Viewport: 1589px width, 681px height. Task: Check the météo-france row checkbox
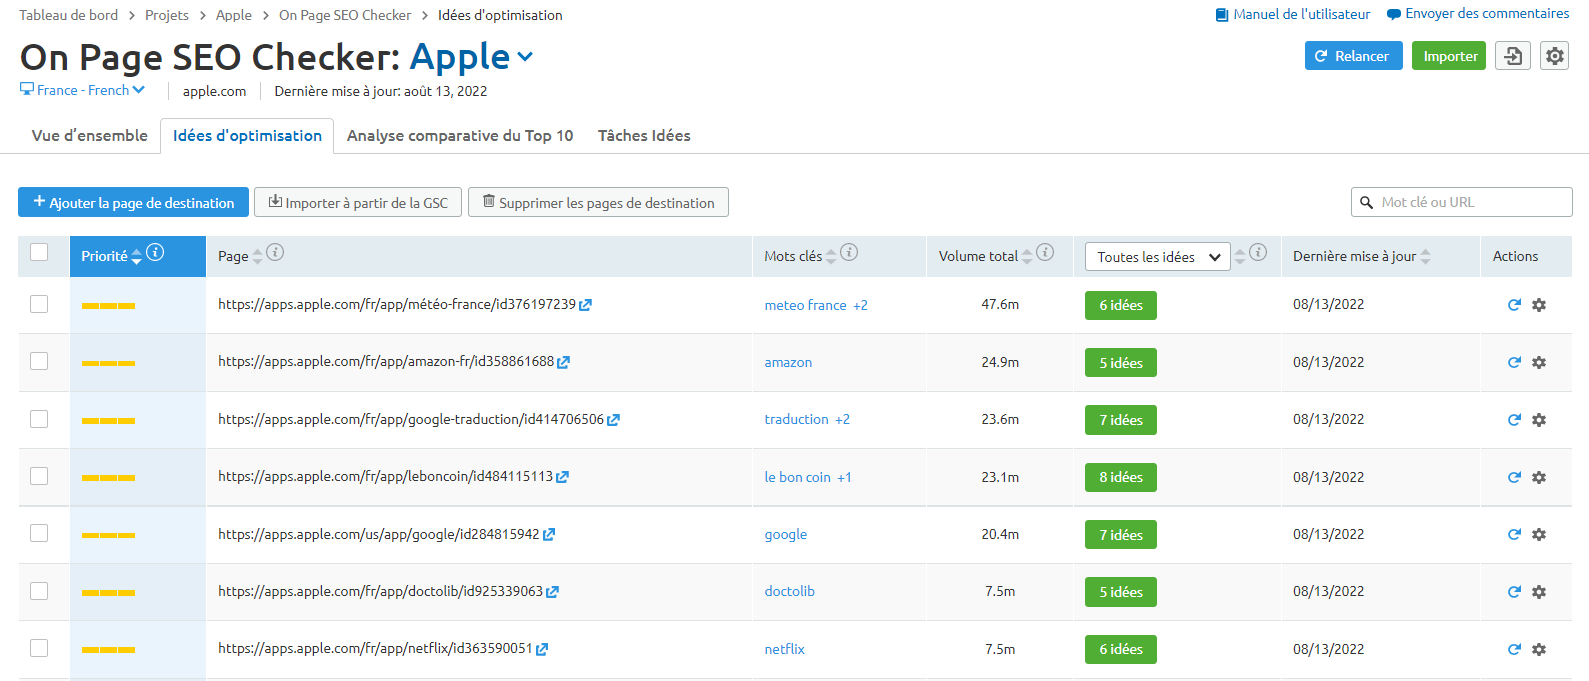[x=39, y=304]
